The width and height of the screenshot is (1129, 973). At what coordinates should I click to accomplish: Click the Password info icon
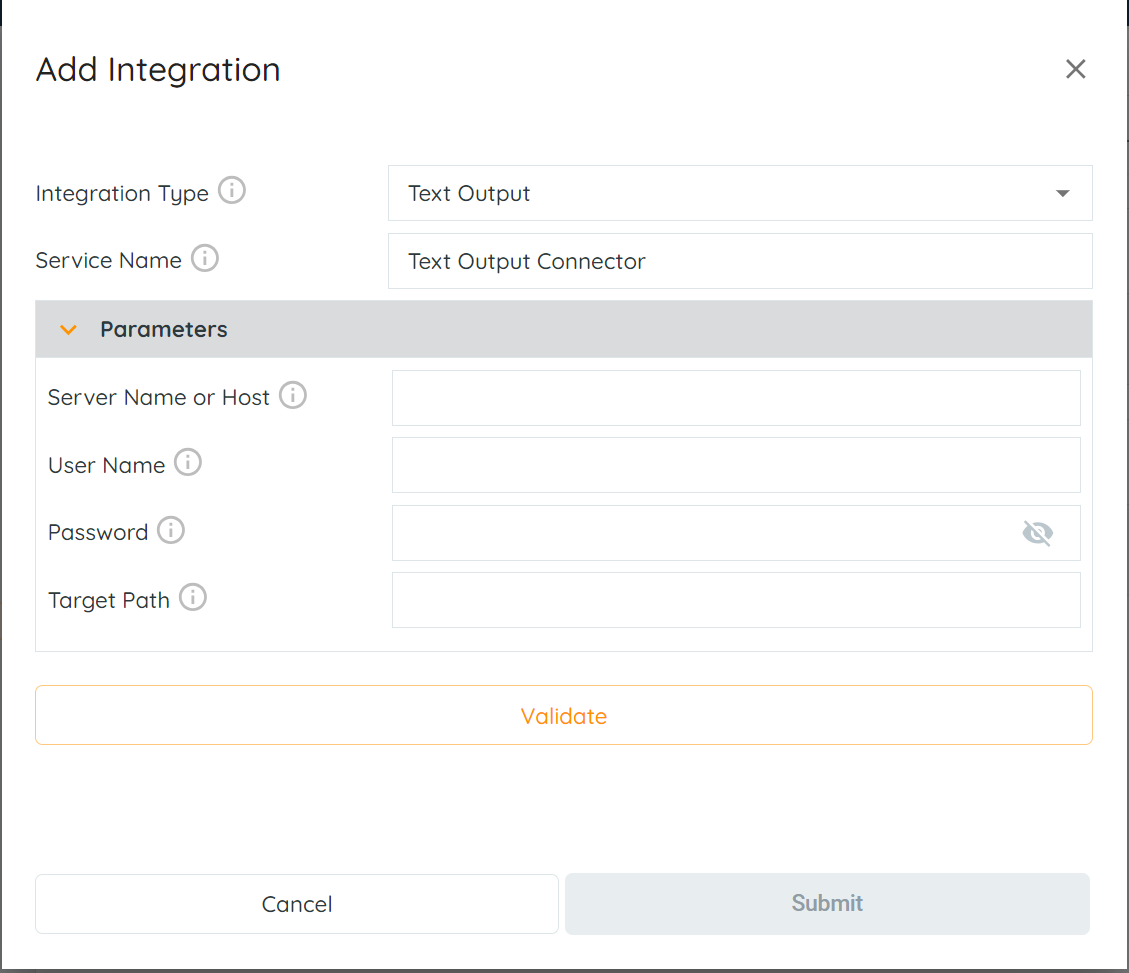tap(171, 530)
